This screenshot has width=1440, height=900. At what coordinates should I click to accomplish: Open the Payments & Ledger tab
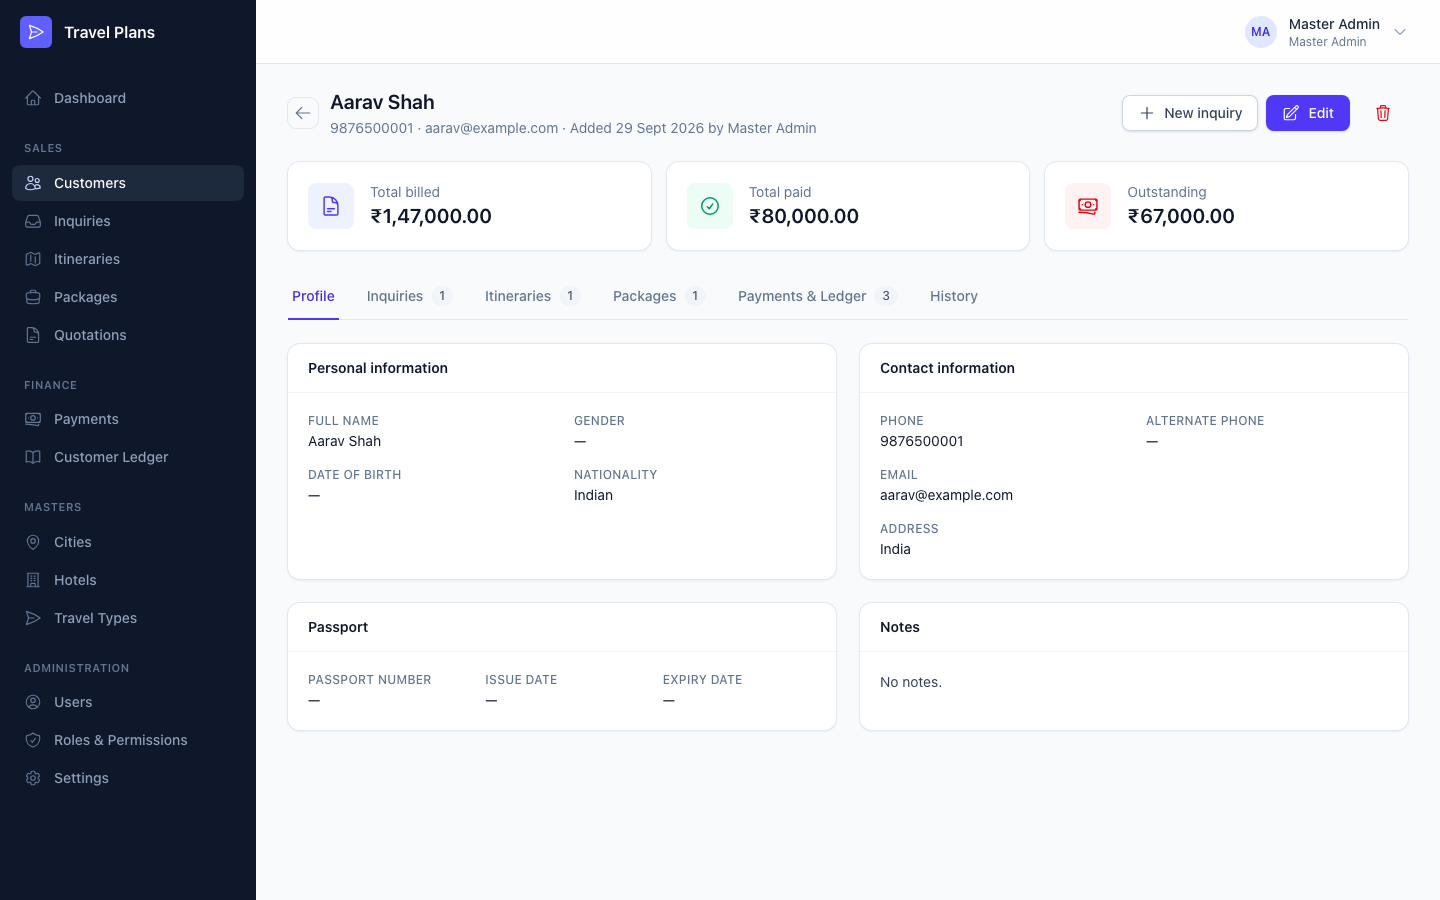[x=817, y=296]
